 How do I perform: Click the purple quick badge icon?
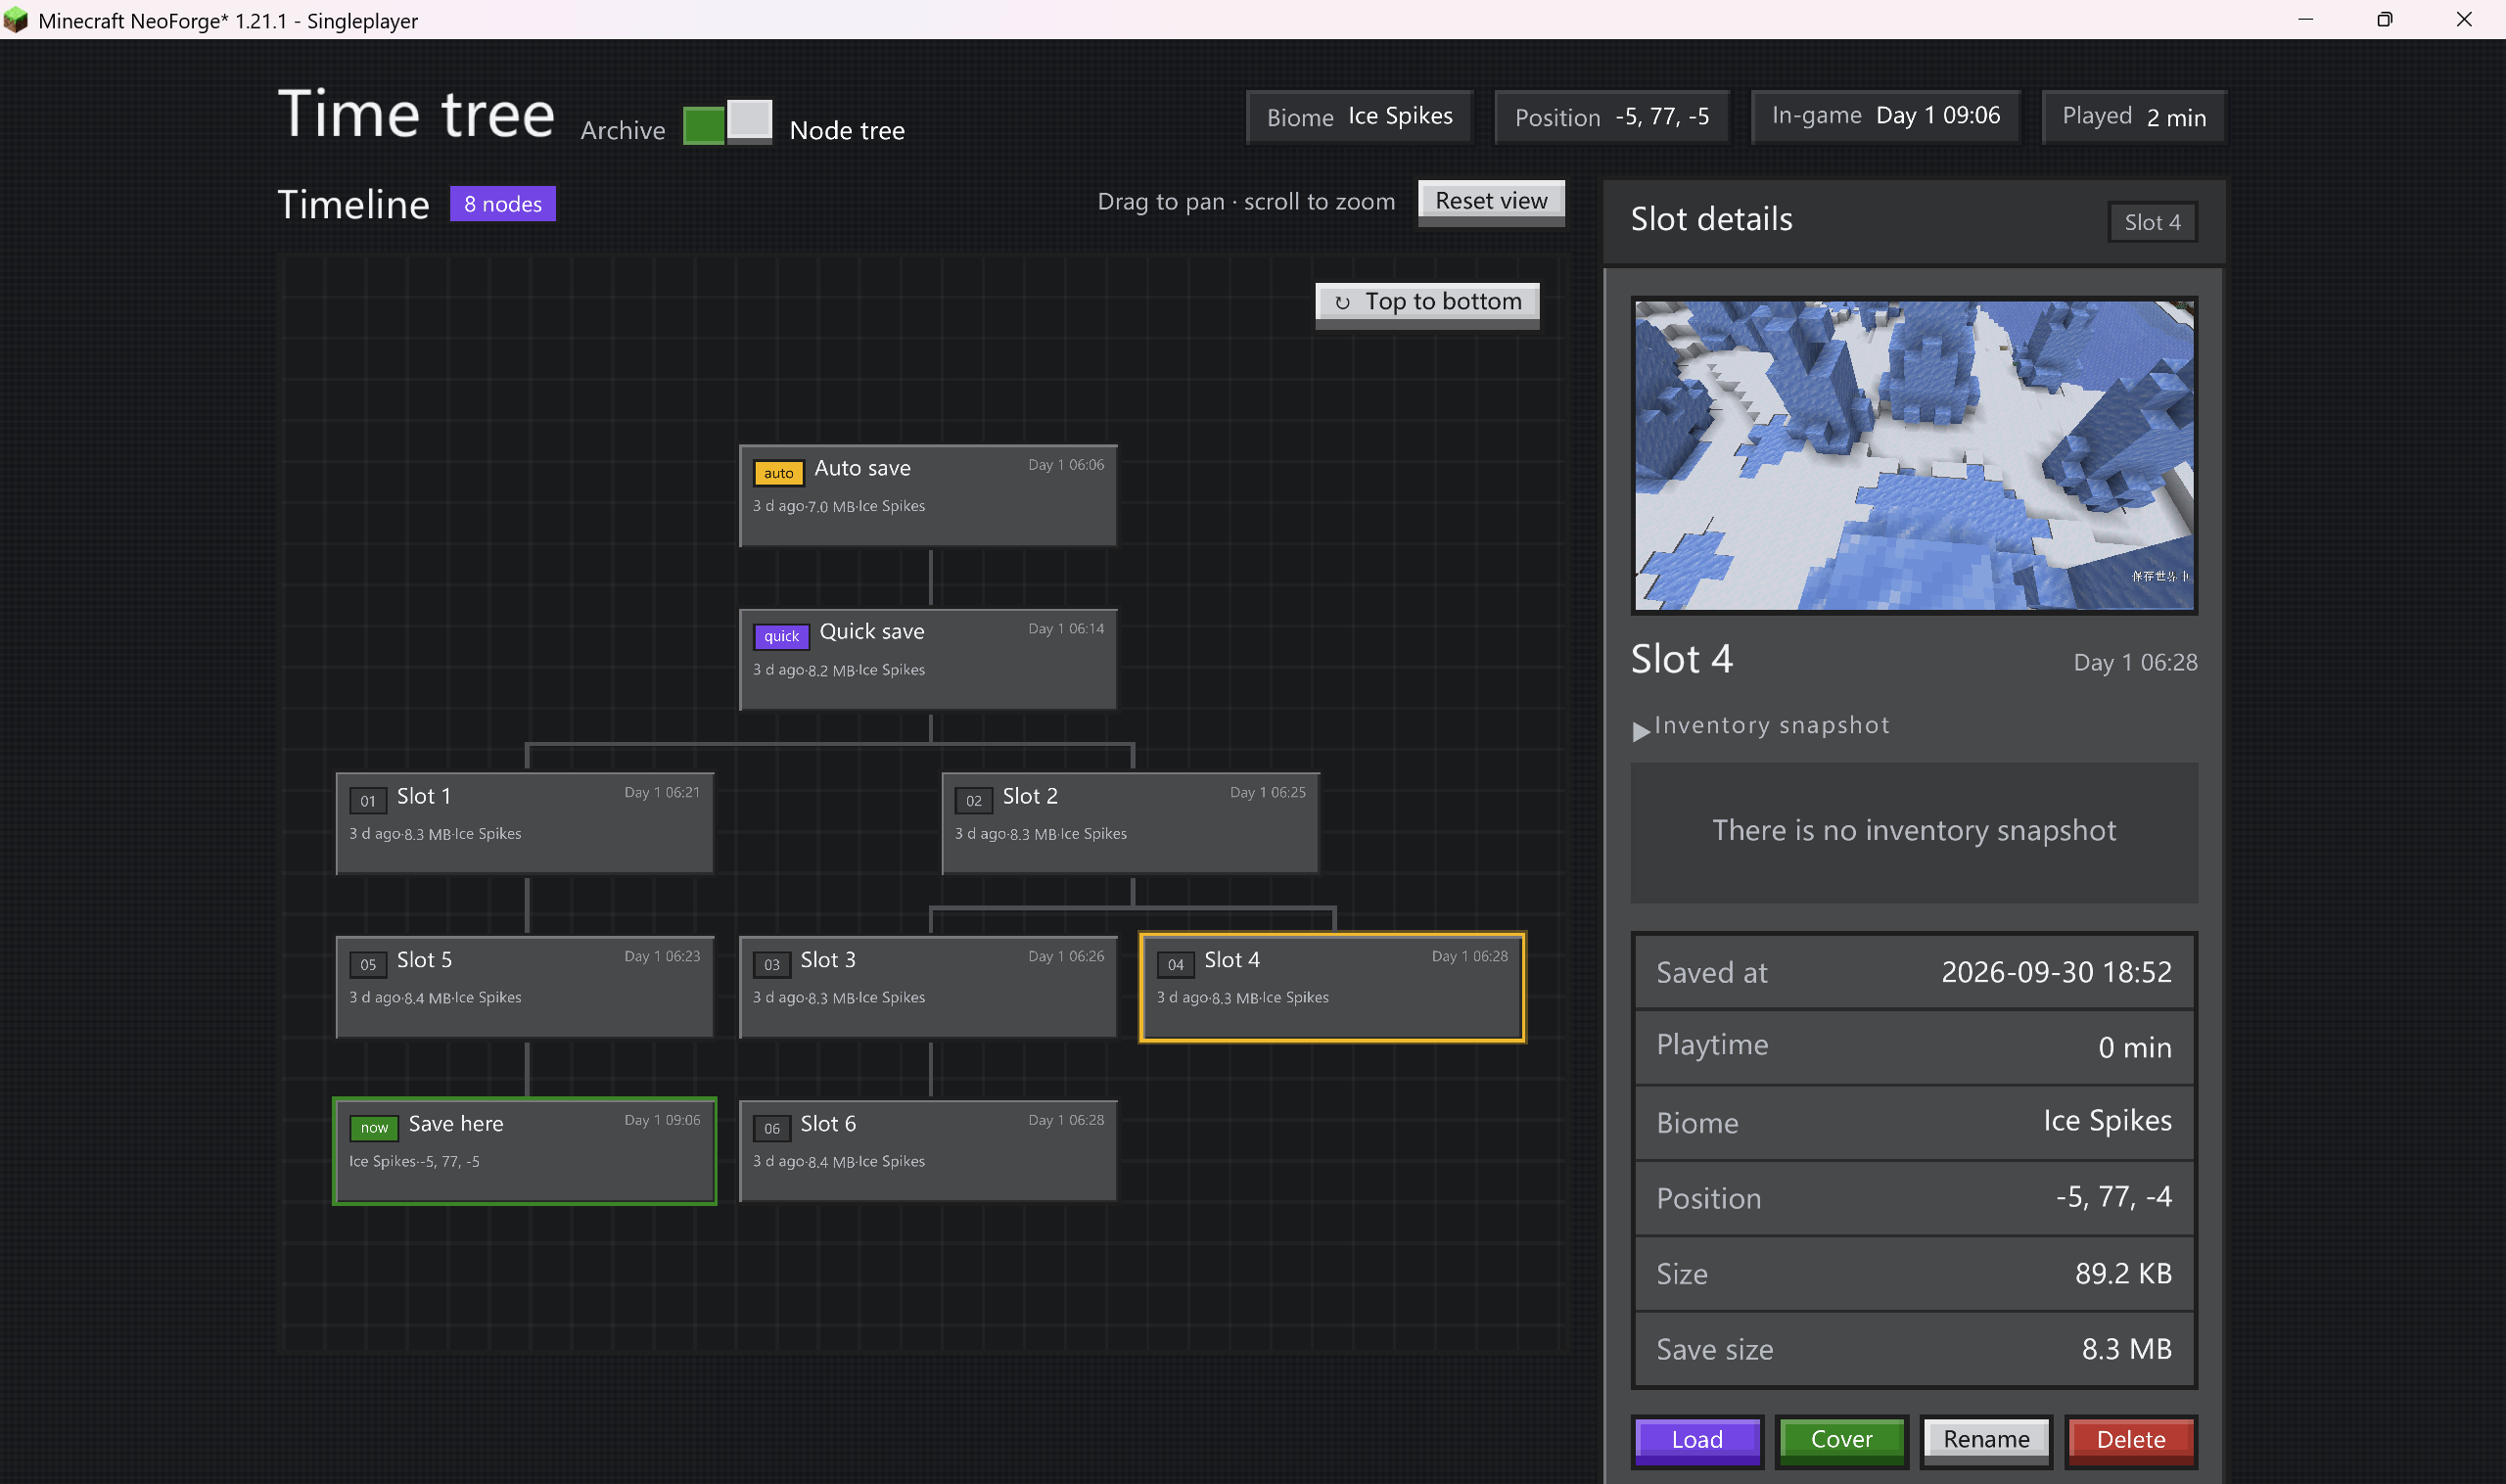(x=781, y=636)
